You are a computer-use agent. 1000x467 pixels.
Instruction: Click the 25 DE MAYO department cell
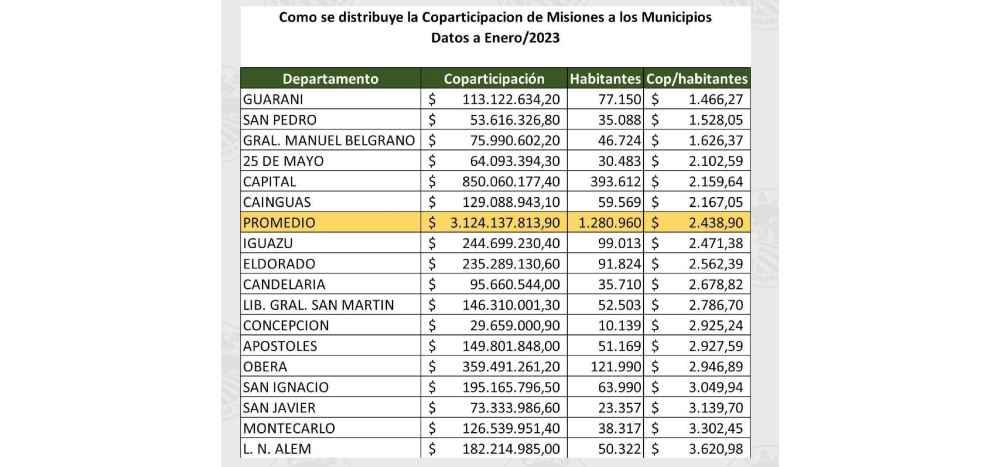(283, 161)
